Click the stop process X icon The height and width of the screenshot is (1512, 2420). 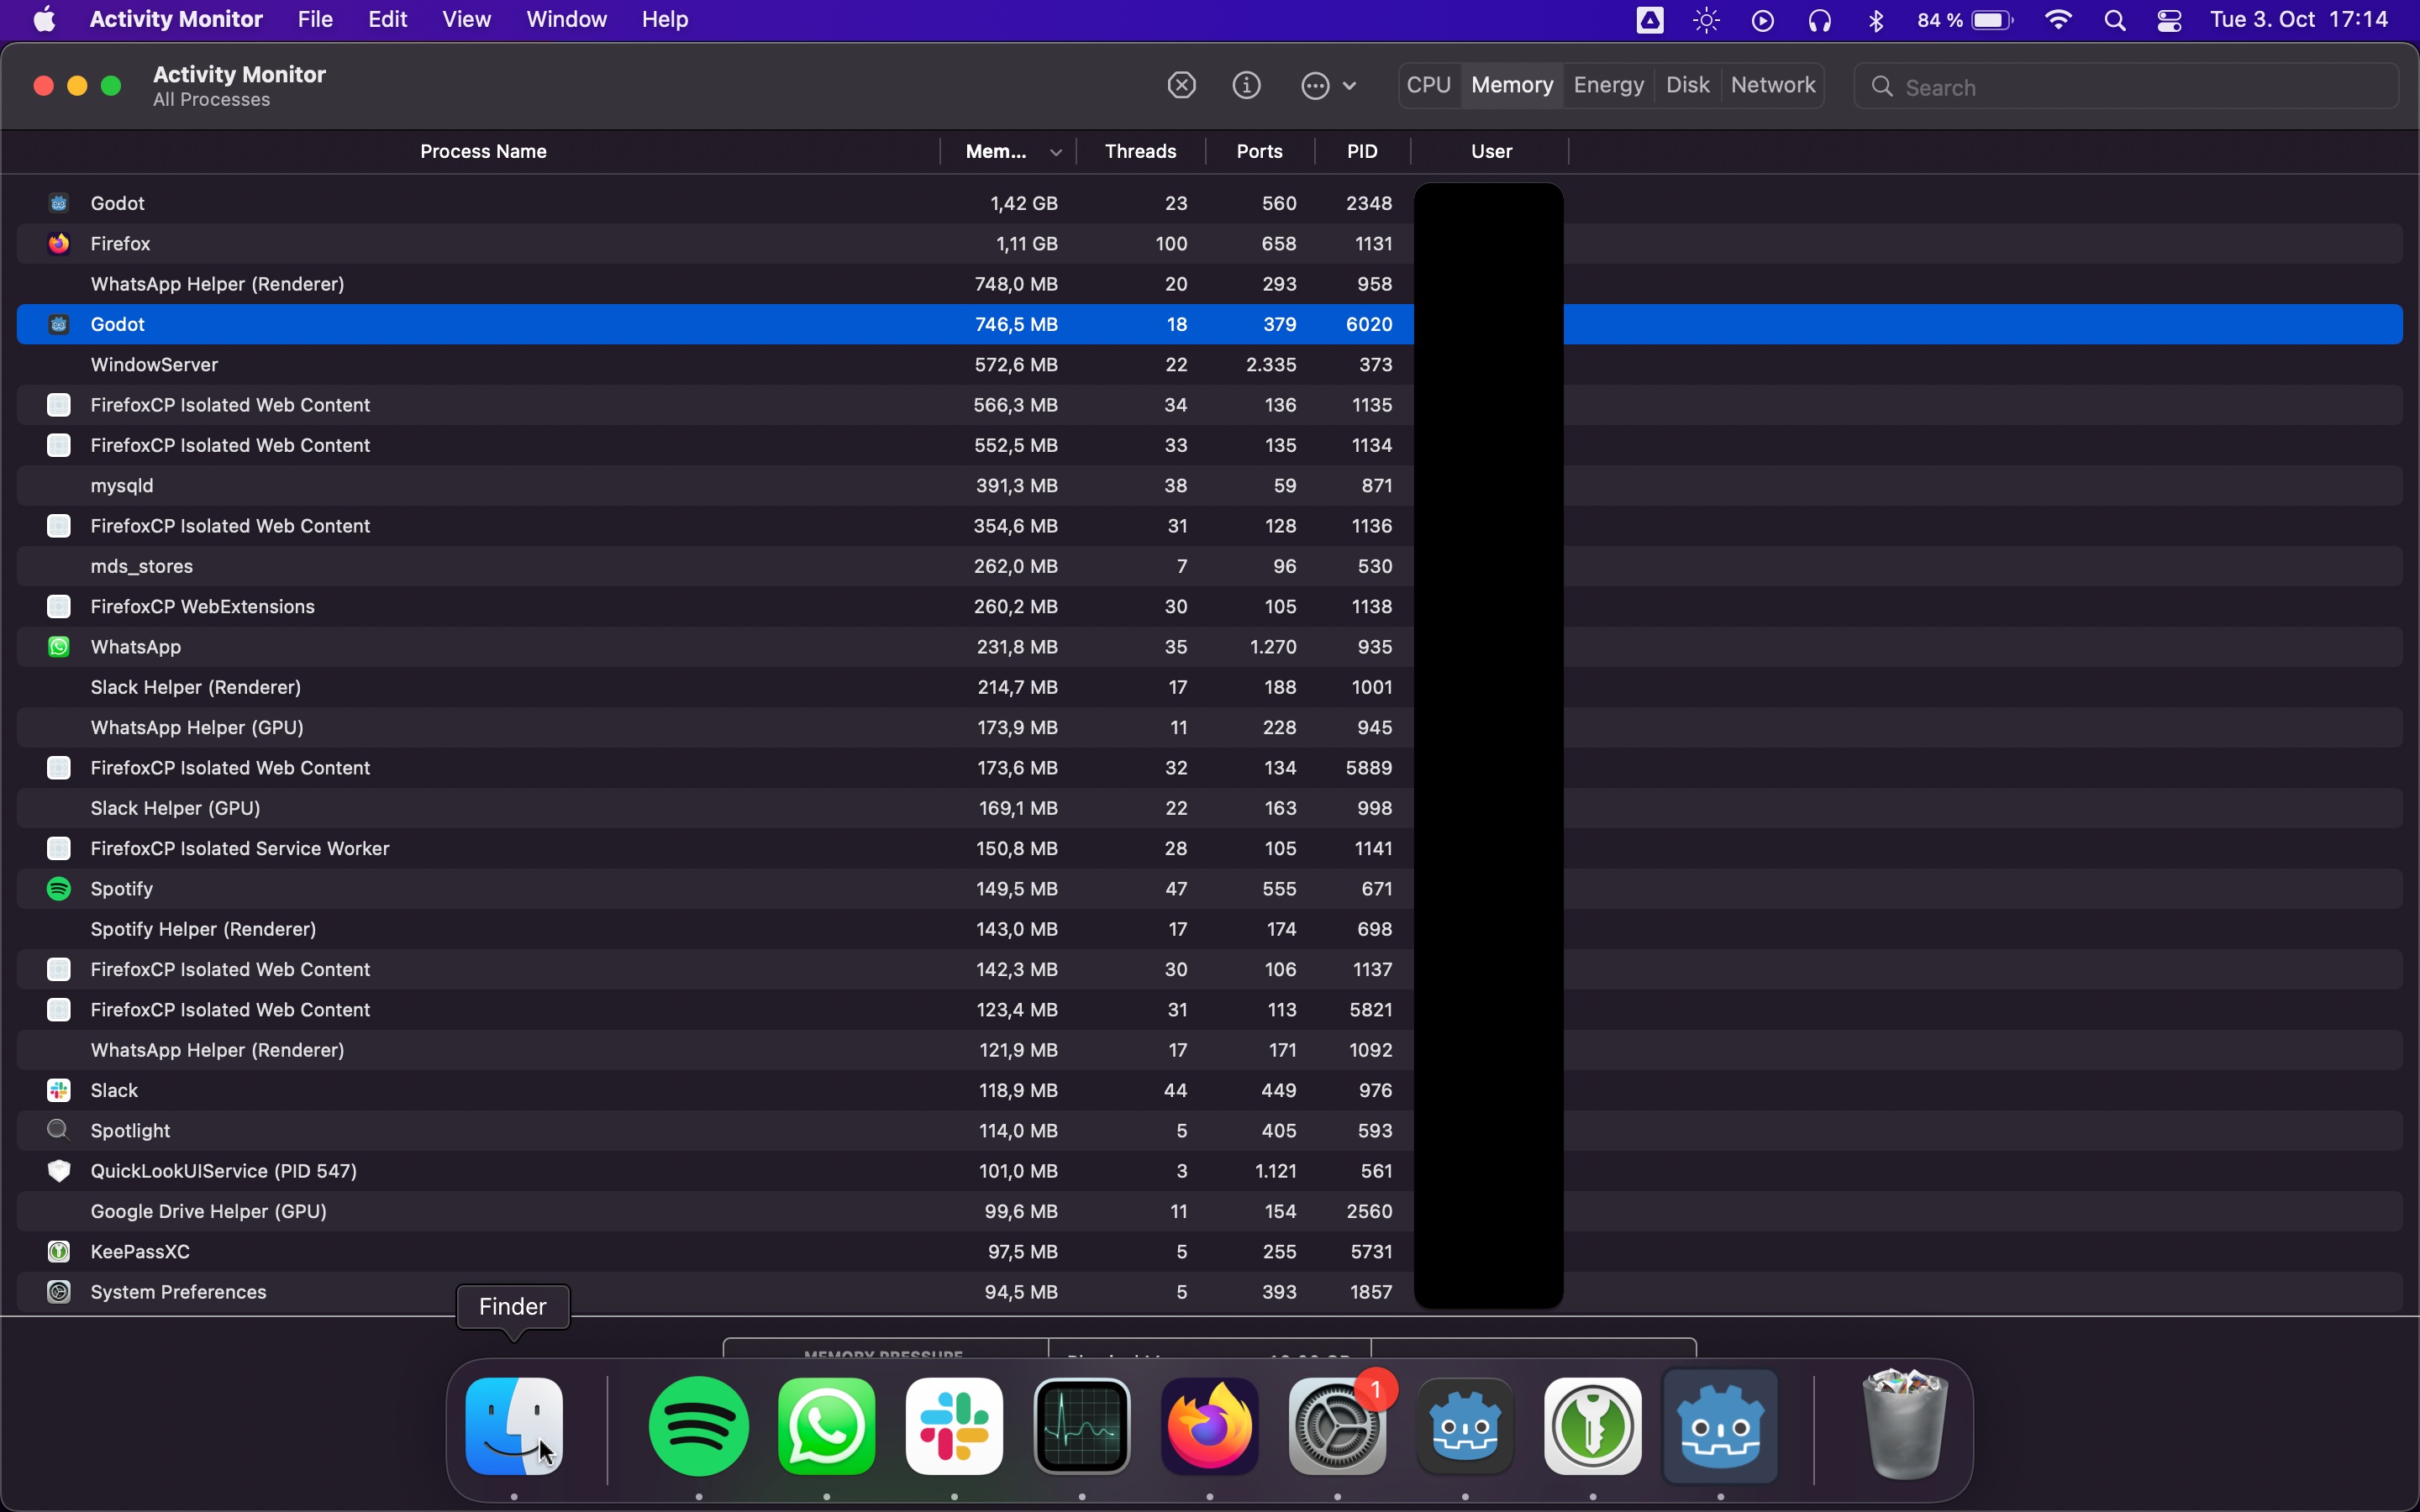(x=1181, y=86)
